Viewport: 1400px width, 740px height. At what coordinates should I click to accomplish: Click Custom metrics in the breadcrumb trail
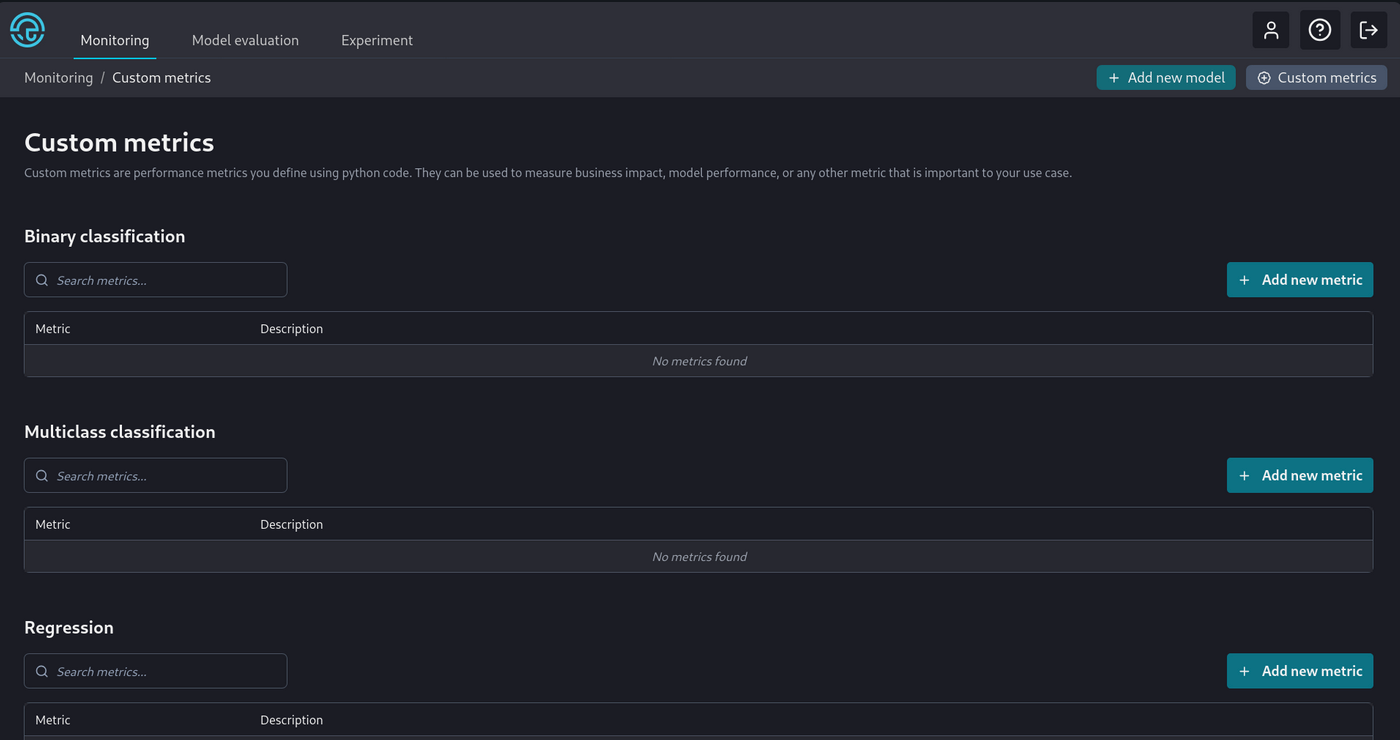click(161, 77)
